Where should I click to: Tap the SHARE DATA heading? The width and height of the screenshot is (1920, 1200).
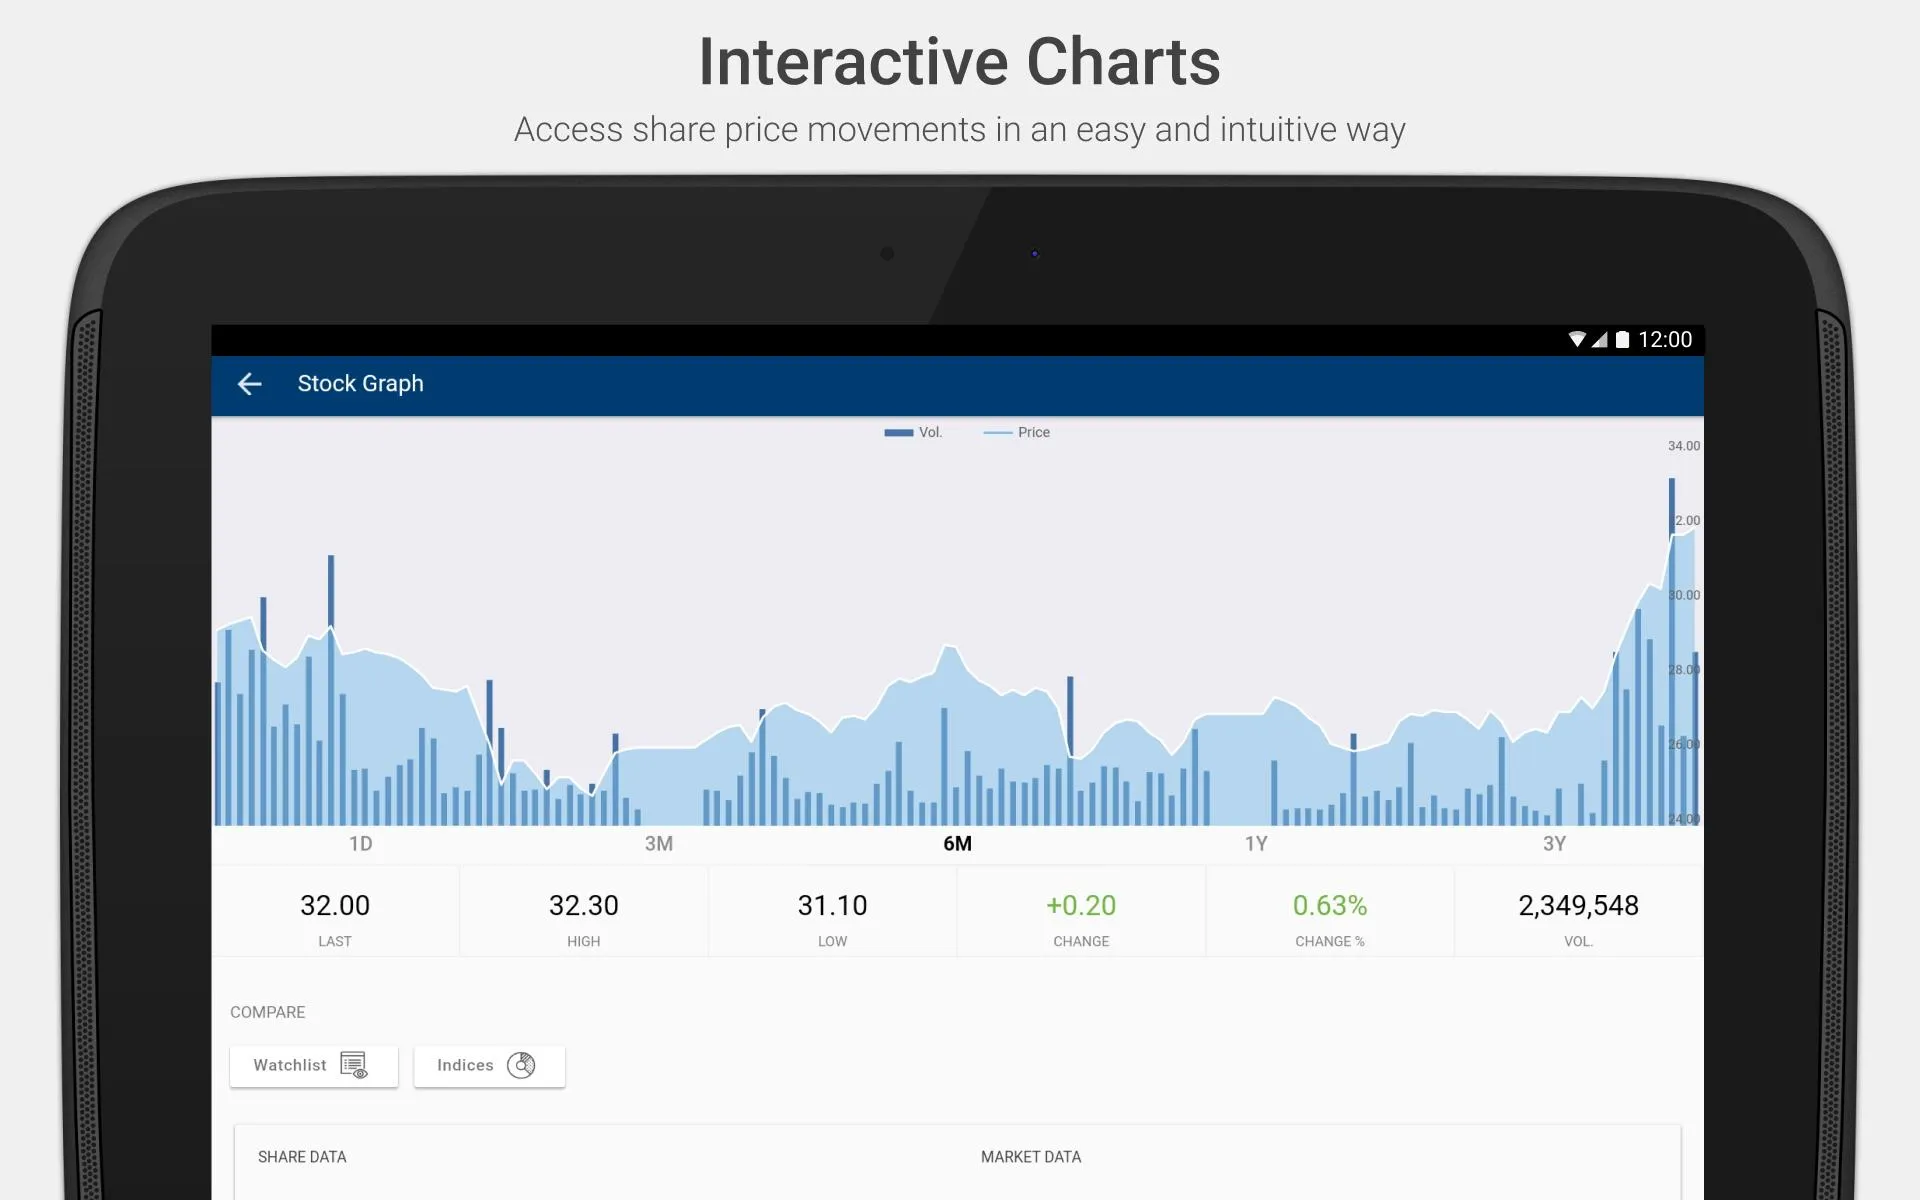click(x=302, y=1157)
